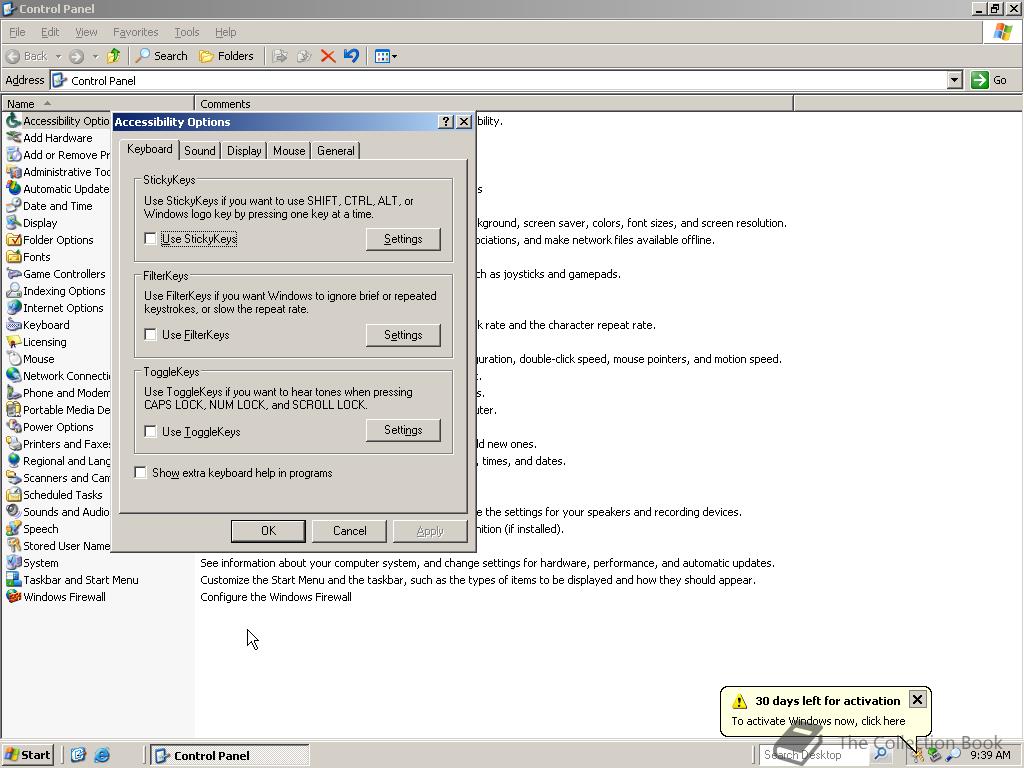The image size is (1024, 768).
Task: Toggle the Folders toolbar button
Action: click(226, 56)
